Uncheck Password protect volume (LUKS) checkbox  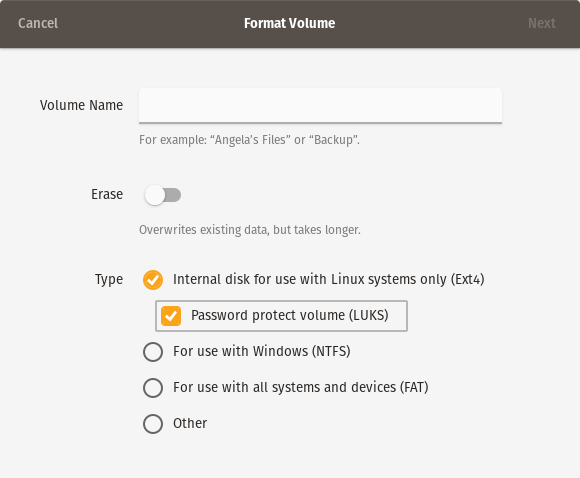pos(171,316)
